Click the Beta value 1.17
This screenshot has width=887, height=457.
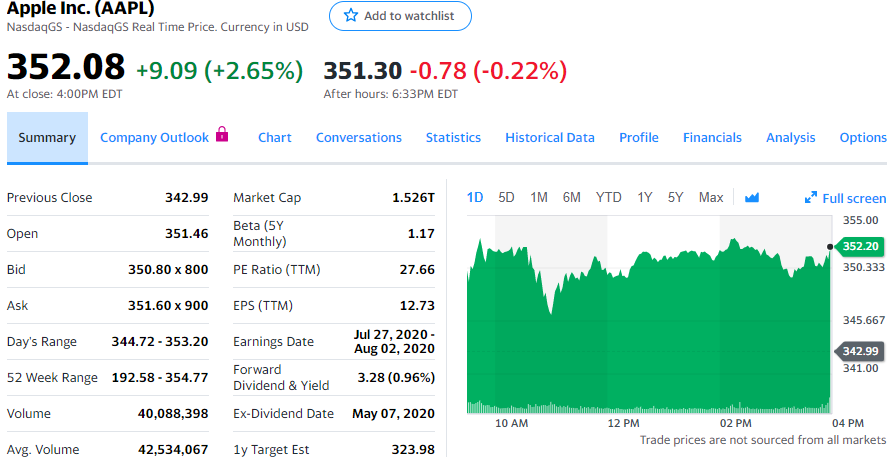coord(421,234)
